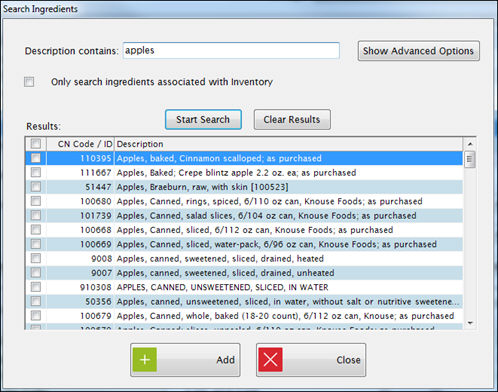Tick checkbox for item 110395
This screenshot has height=392, width=498.
36,158
